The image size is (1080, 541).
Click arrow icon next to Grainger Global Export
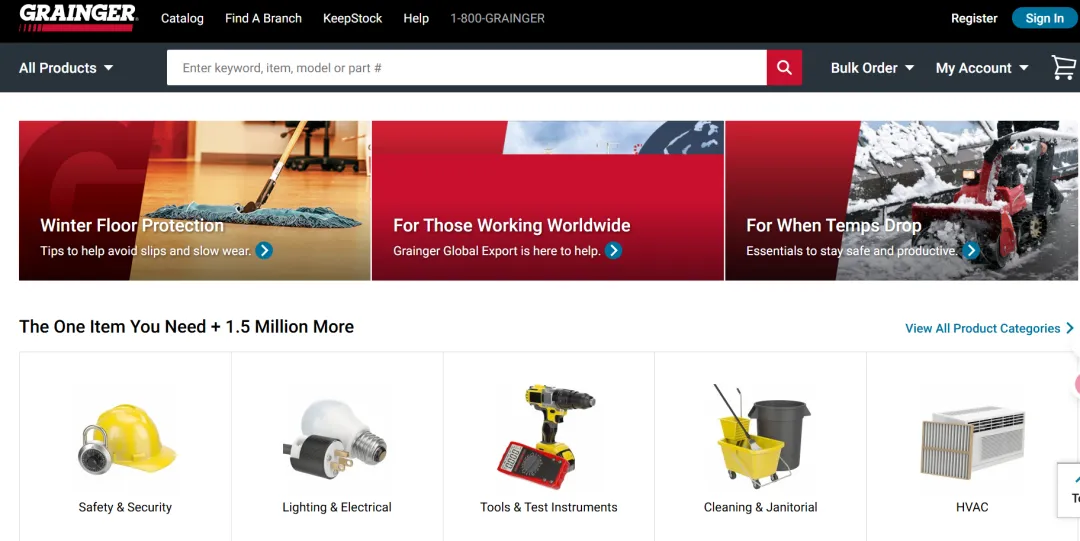click(613, 250)
